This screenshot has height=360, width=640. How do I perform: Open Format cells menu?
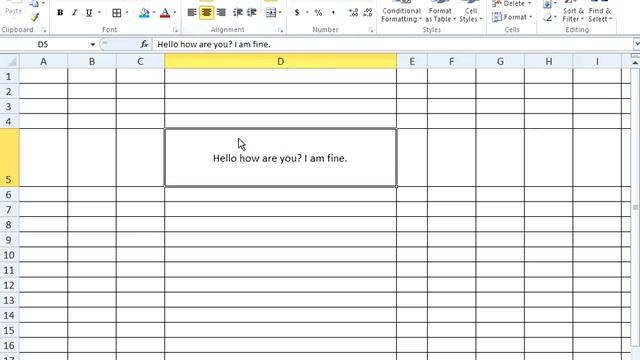tap(512, 17)
